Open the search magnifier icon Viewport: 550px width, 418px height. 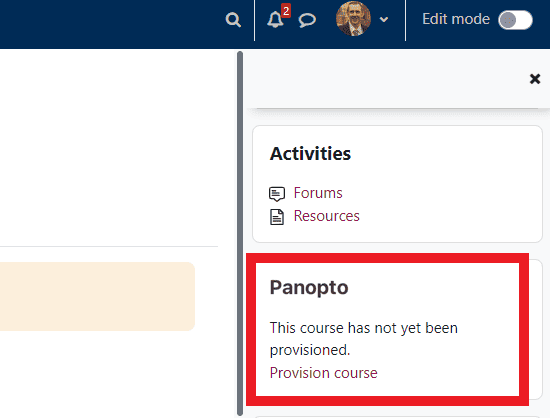(x=233, y=20)
